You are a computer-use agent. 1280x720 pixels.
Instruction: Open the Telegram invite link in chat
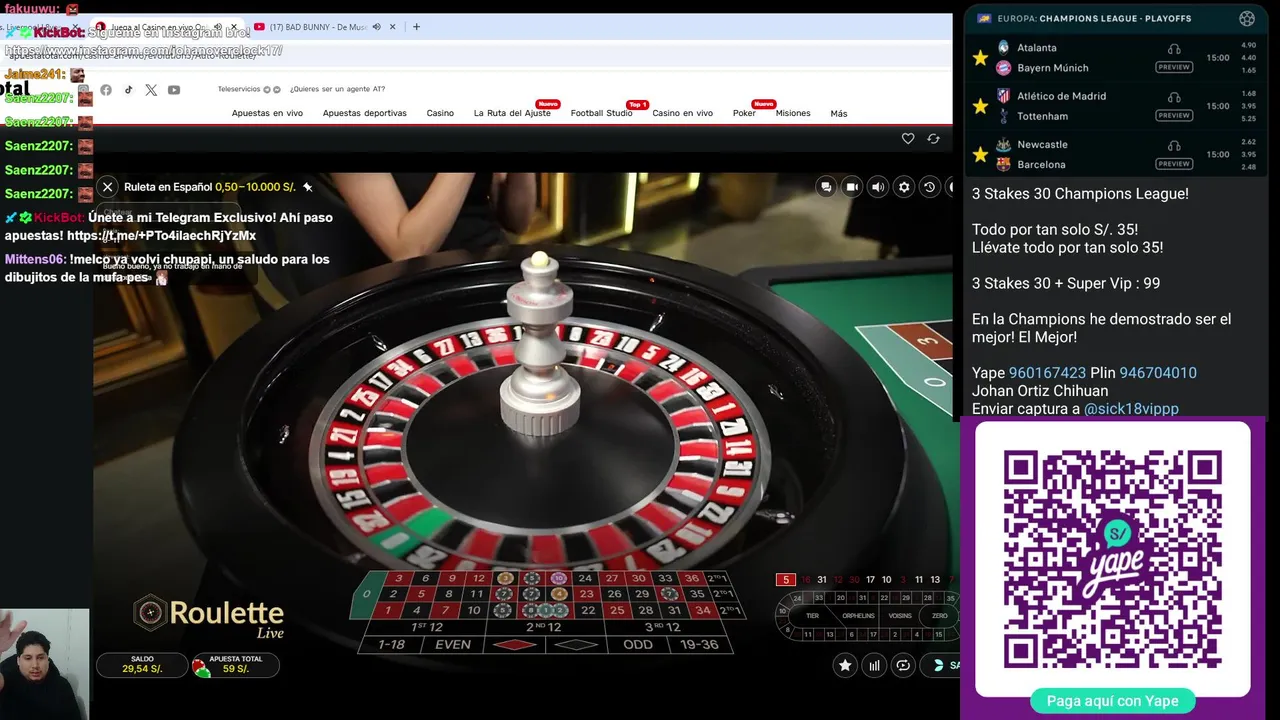[x=162, y=236]
